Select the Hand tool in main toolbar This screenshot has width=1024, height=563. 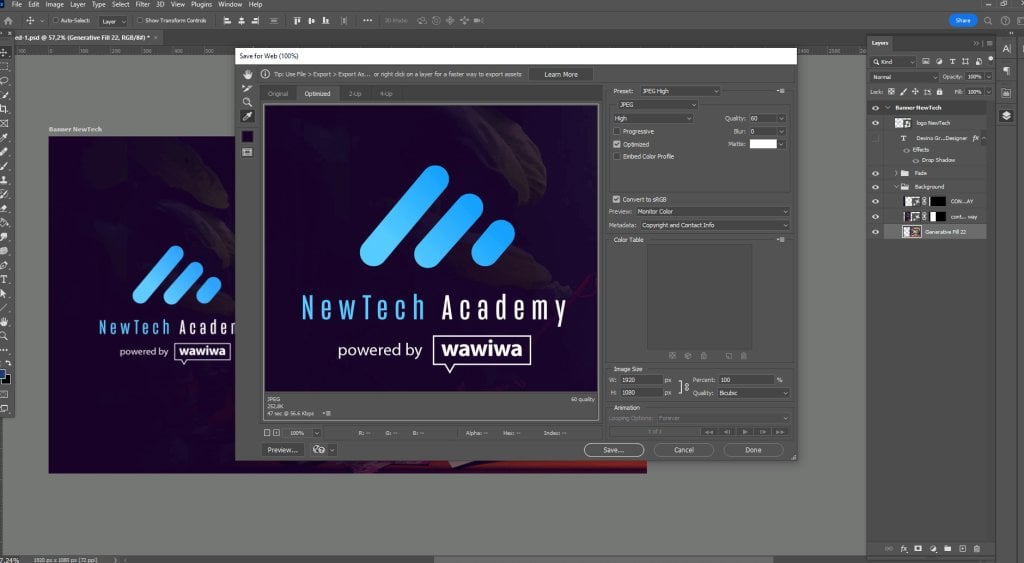tap(4, 321)
